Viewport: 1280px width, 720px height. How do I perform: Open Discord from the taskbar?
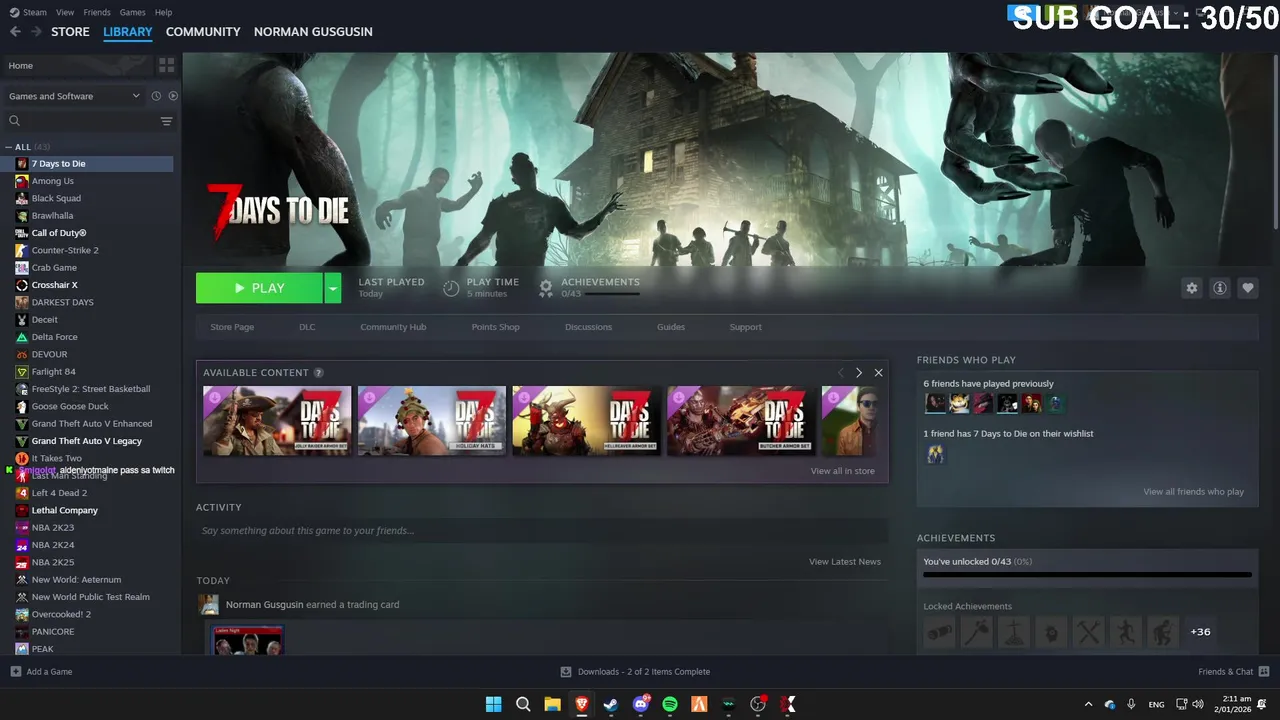tap(641, 704)
